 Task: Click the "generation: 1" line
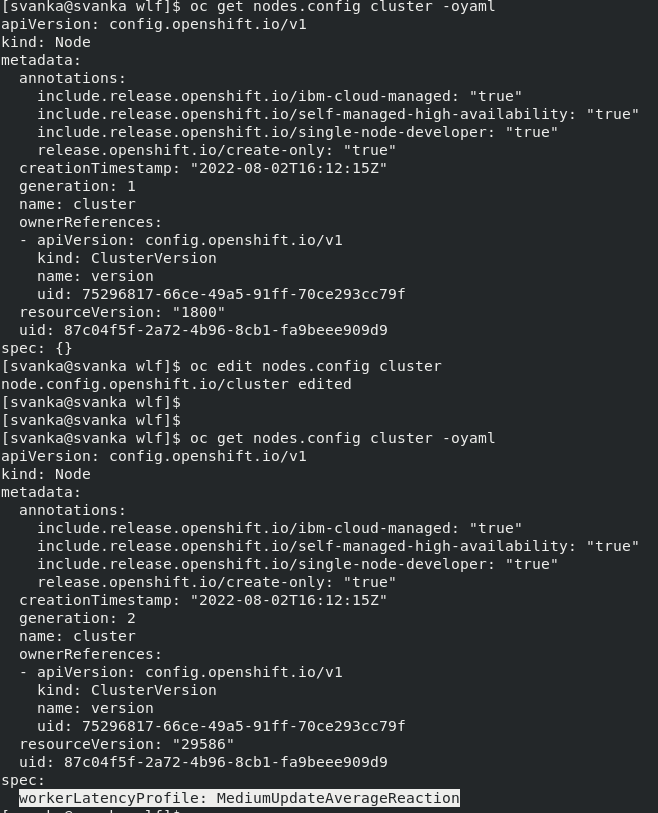pyautogui.click(x=77, y=186)
